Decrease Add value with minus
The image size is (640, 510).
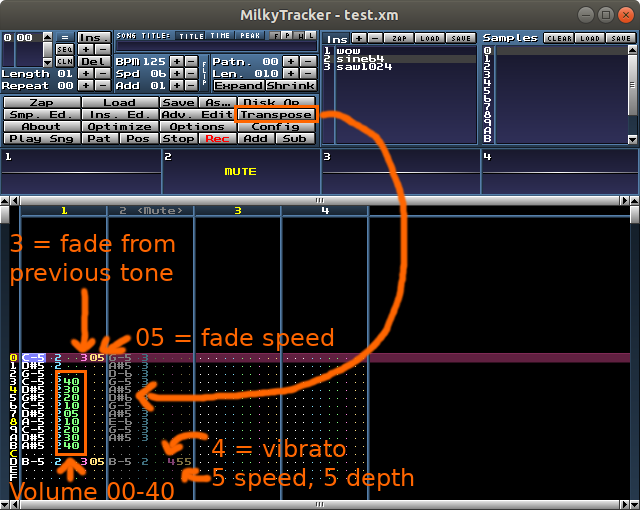click(x=191, y=86)
